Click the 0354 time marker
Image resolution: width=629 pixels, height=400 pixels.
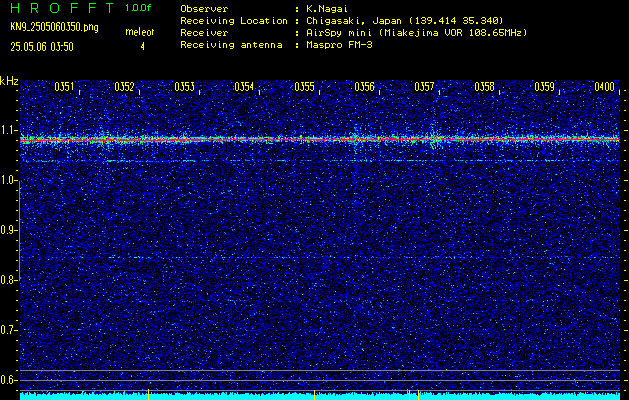244,87
